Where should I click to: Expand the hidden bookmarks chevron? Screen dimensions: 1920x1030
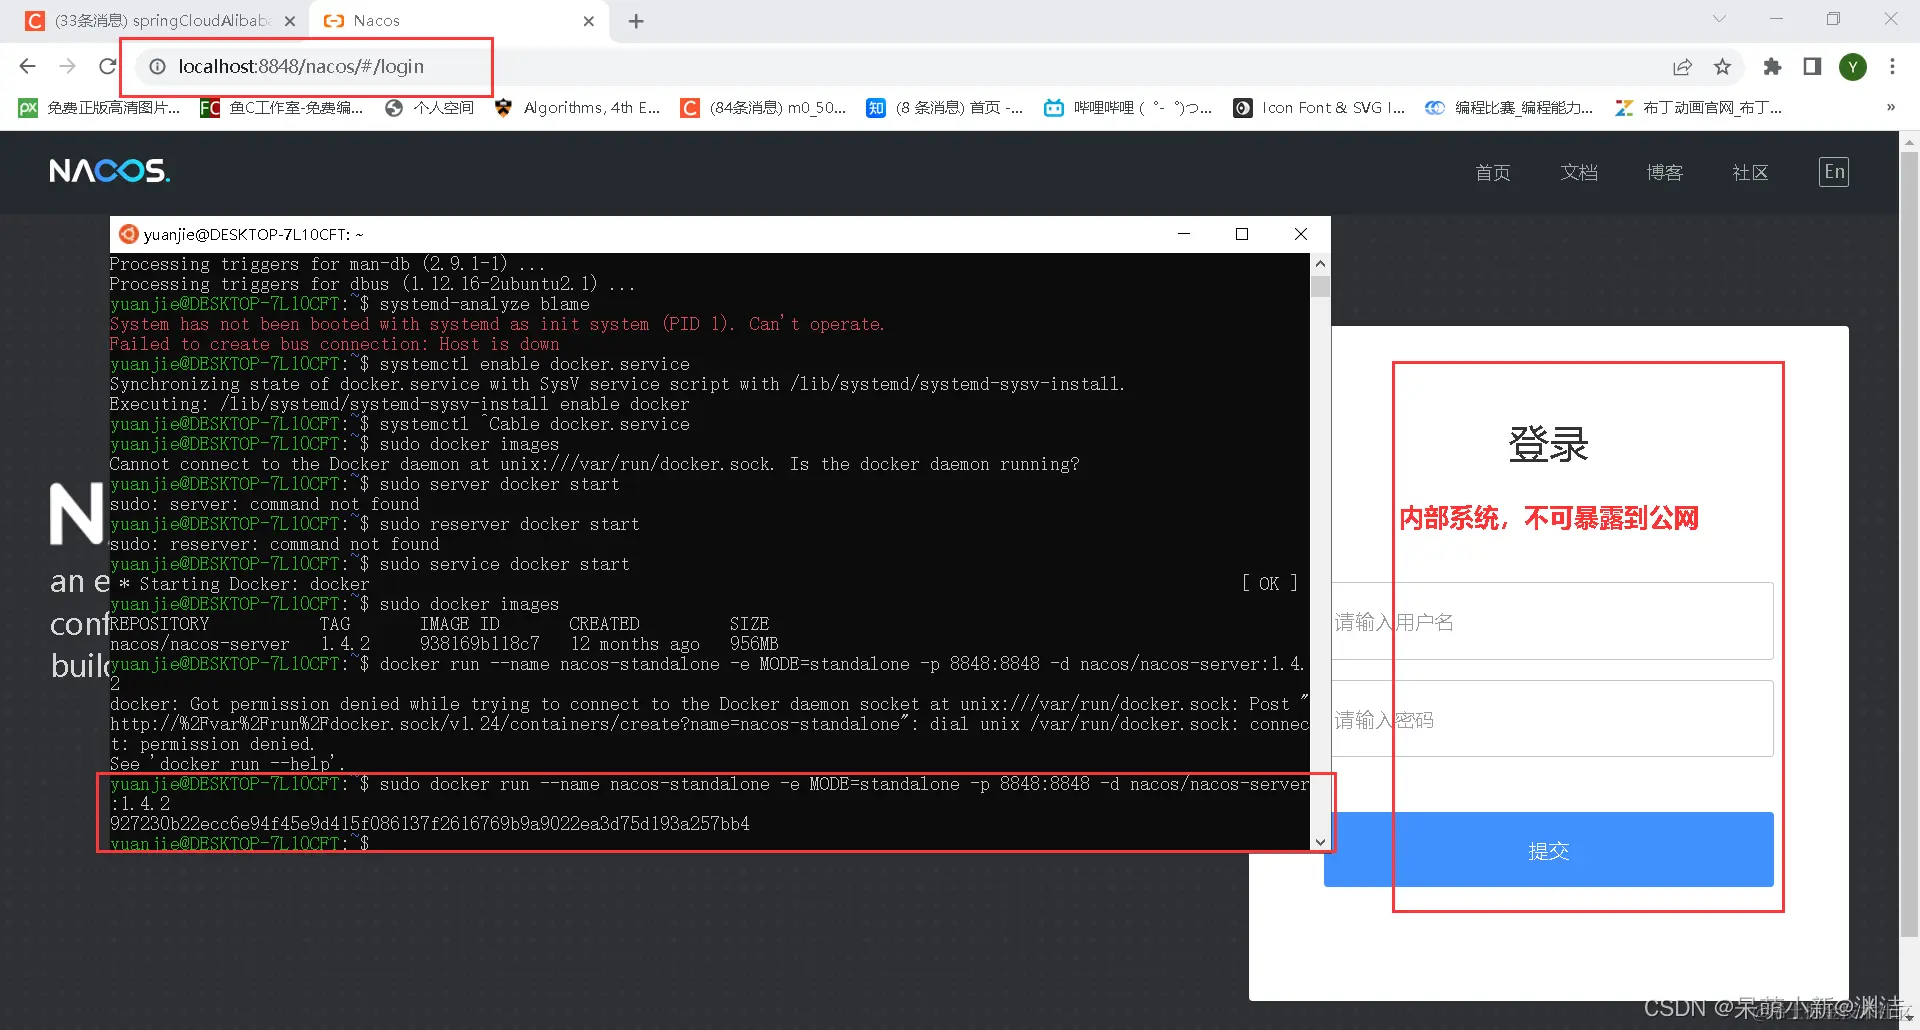click(1890, 107)
